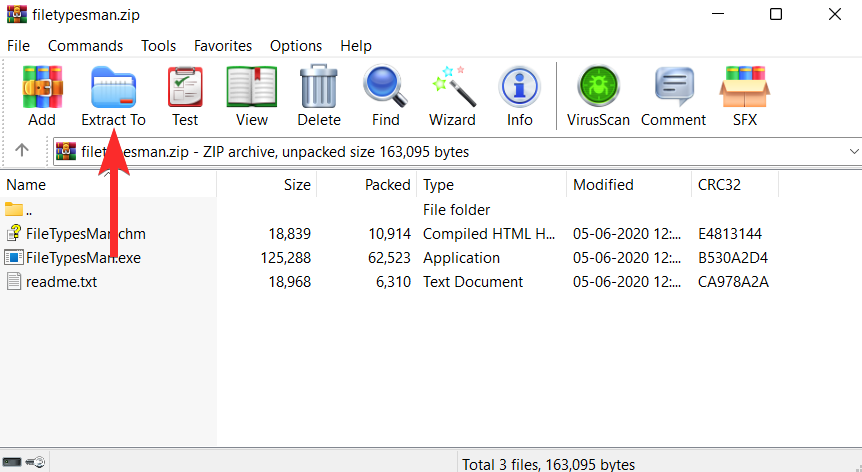Start VirusScan on the archive

(598, 86)
